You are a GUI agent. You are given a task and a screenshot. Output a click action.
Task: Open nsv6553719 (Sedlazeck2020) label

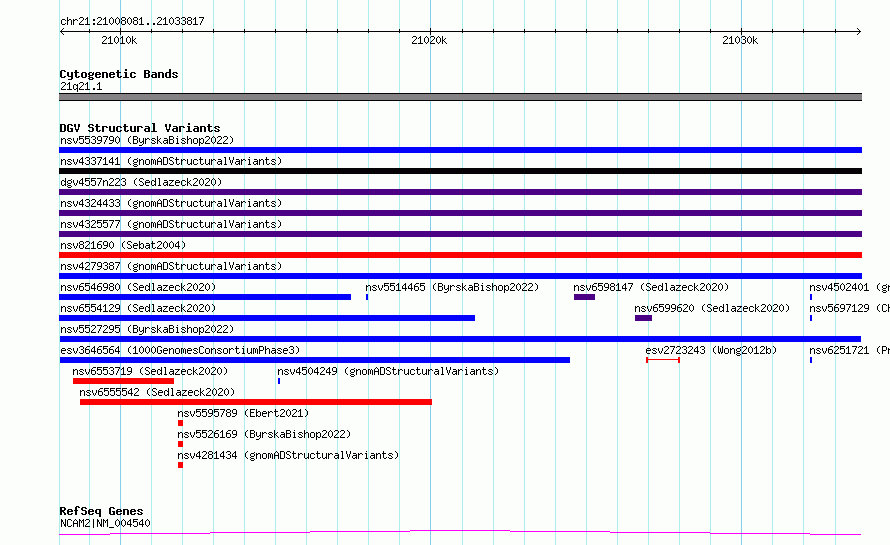(150, 371)
